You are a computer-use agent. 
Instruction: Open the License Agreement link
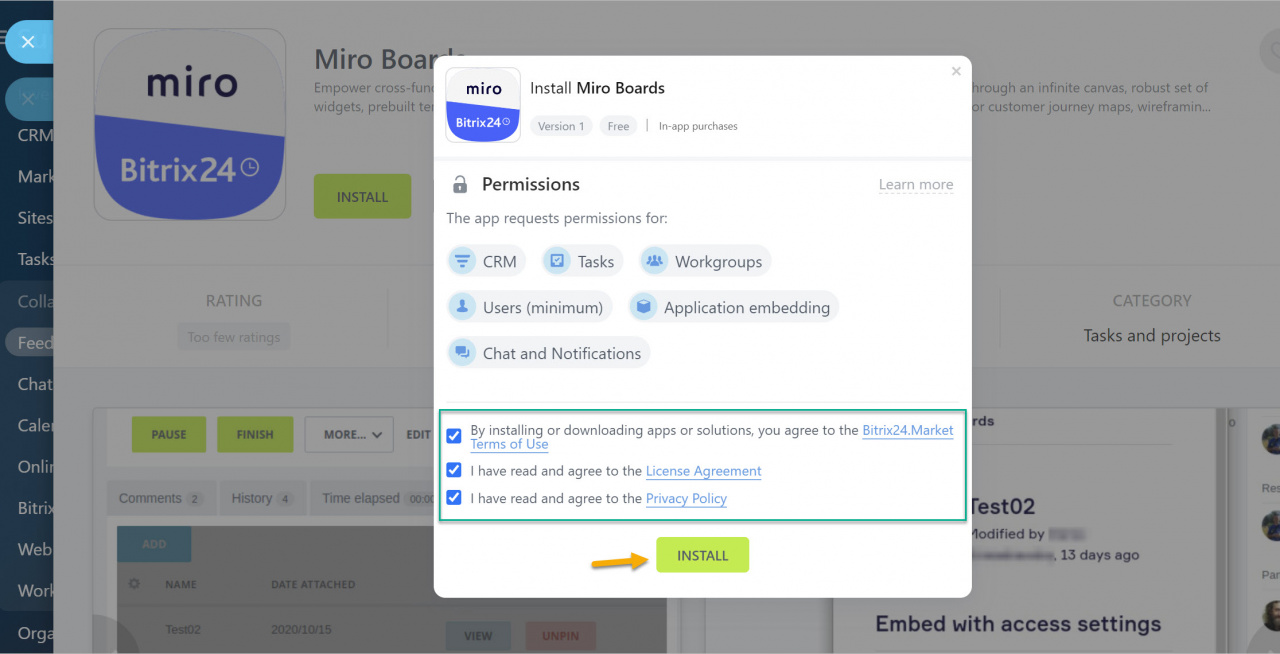[x=704, y=471]
